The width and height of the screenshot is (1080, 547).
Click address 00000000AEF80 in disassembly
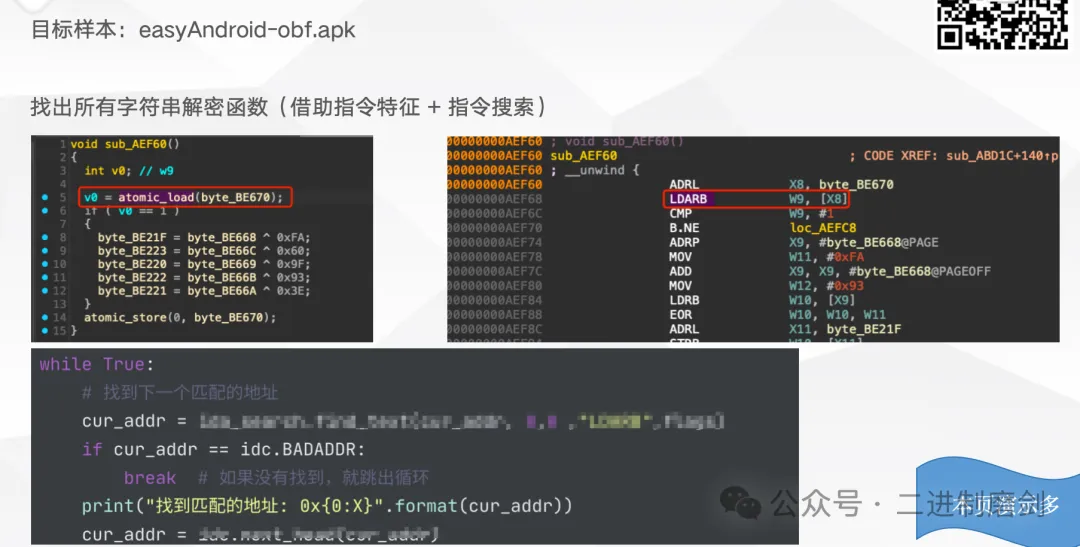pyautogui.click(x=495, y=286)
